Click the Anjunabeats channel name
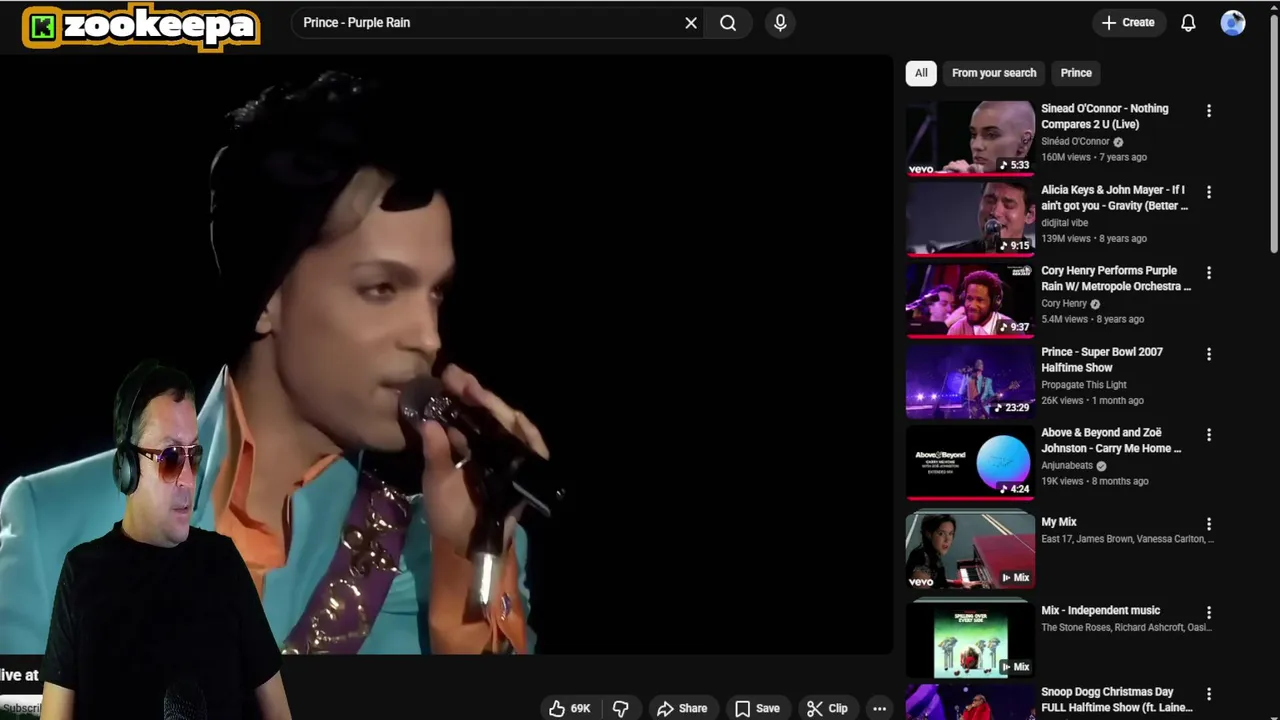 click(1068, 466)
